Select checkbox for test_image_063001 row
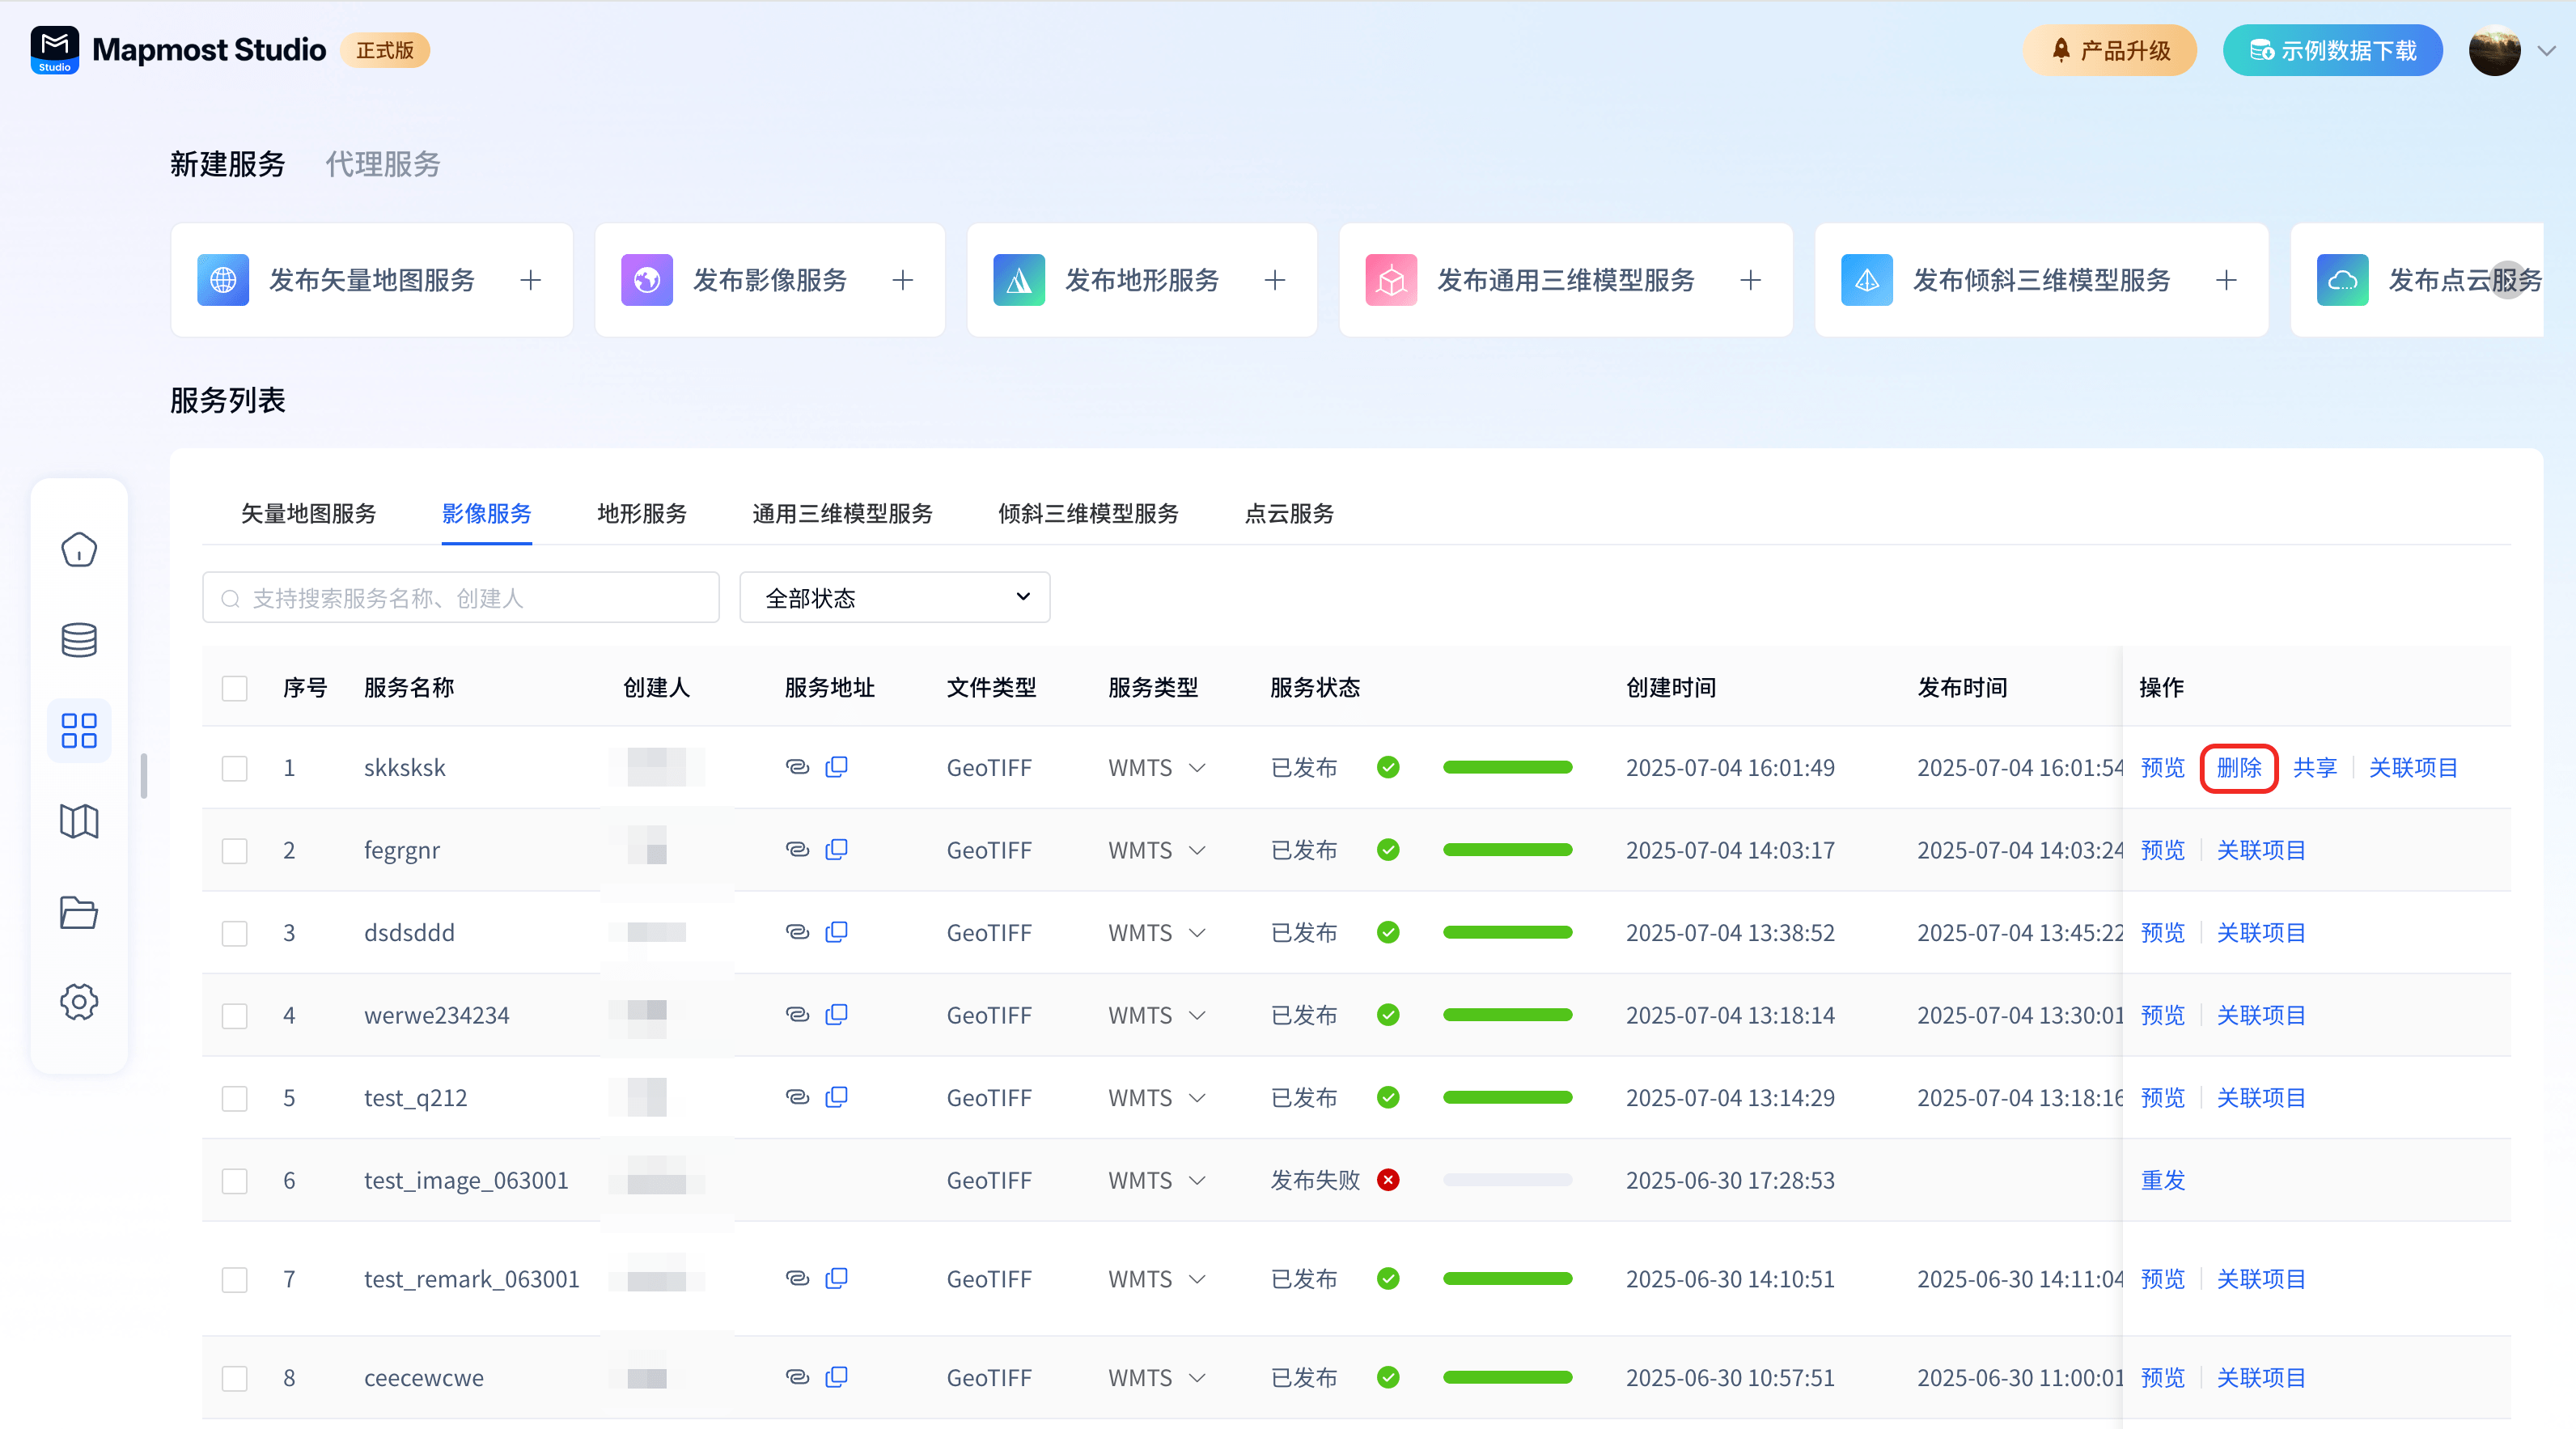 coord(234,1181)
